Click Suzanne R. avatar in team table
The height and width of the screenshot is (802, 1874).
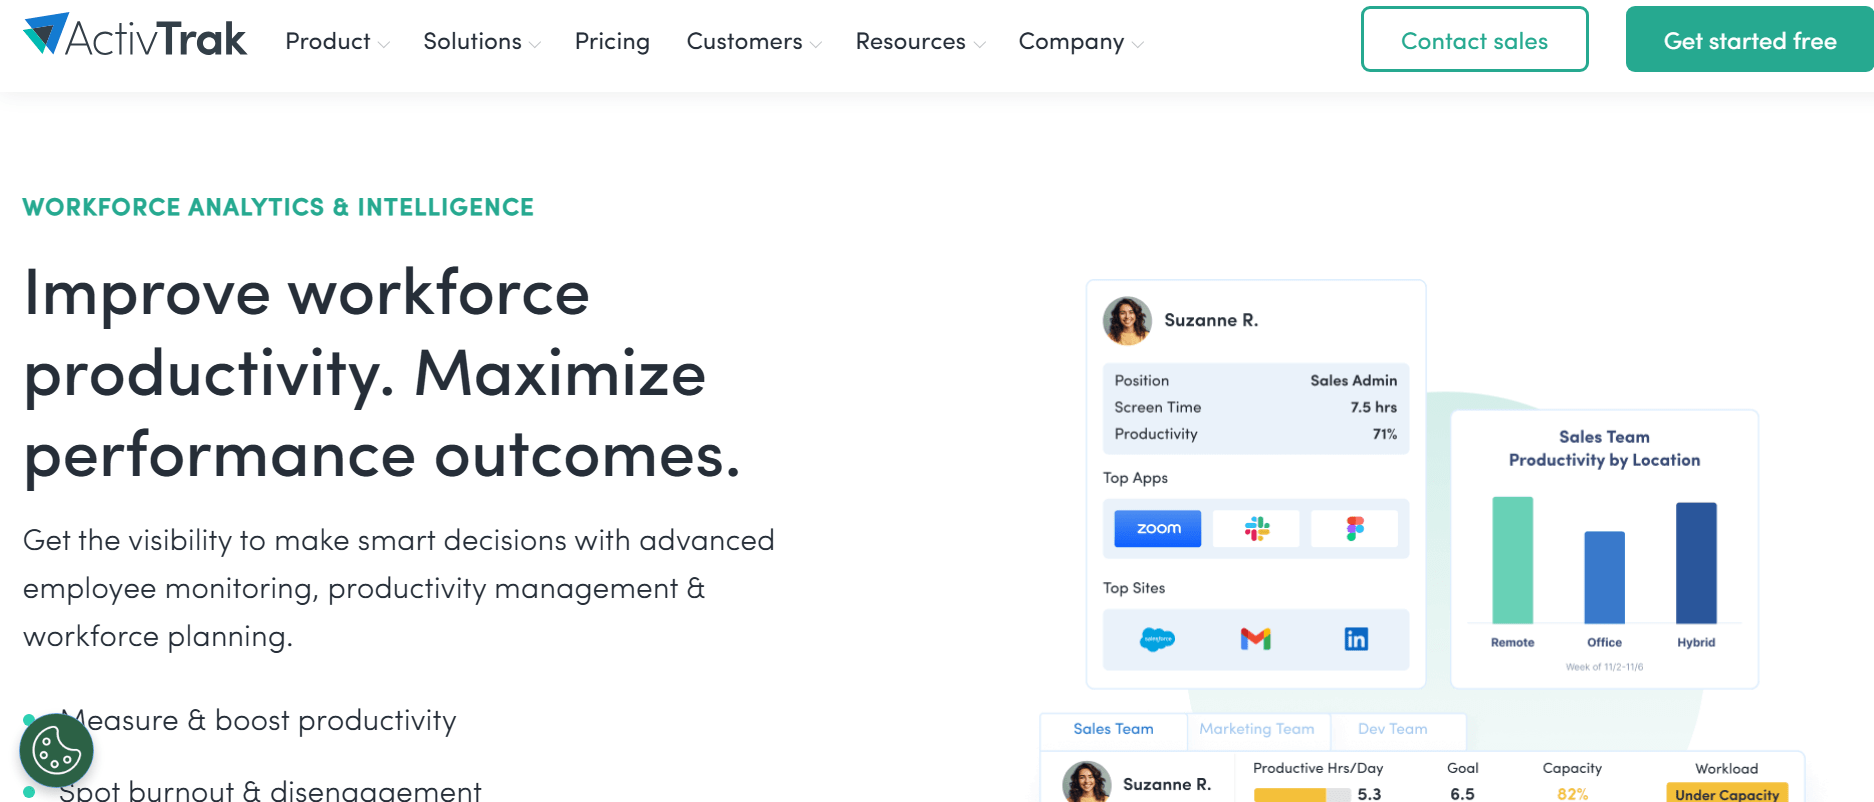click(1087, 783)
